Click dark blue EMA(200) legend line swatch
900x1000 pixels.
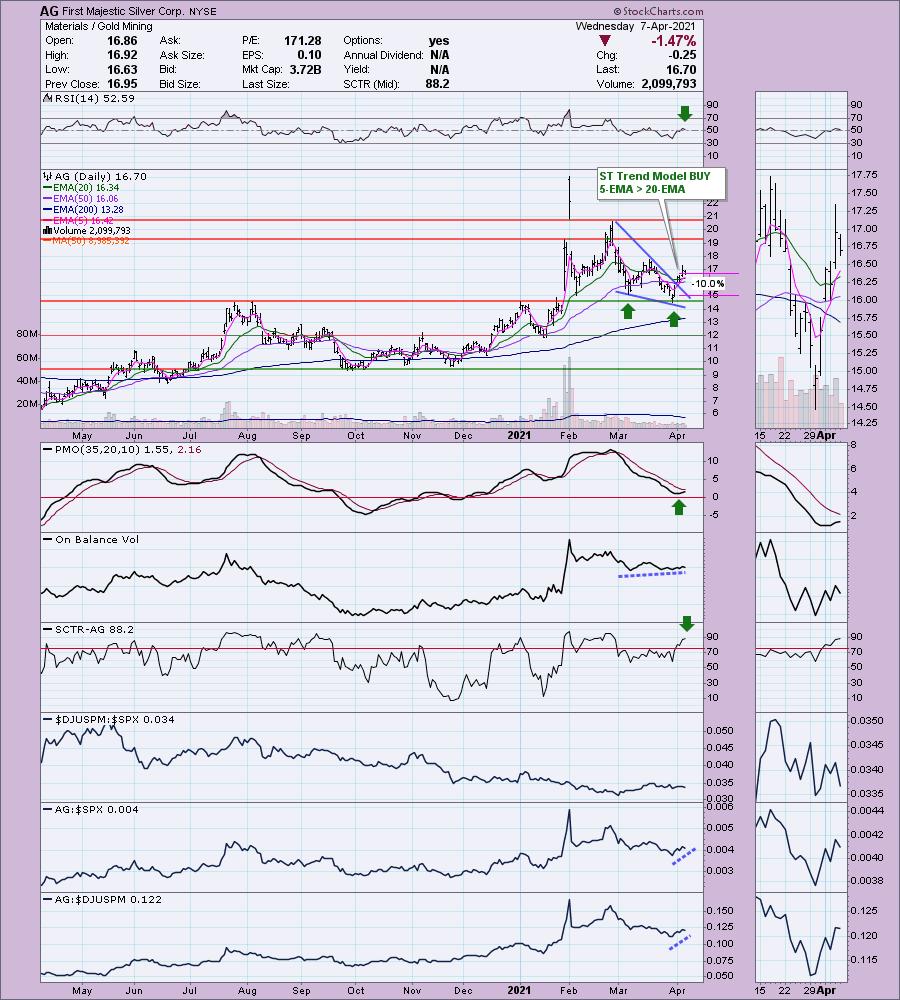point(48,209)
